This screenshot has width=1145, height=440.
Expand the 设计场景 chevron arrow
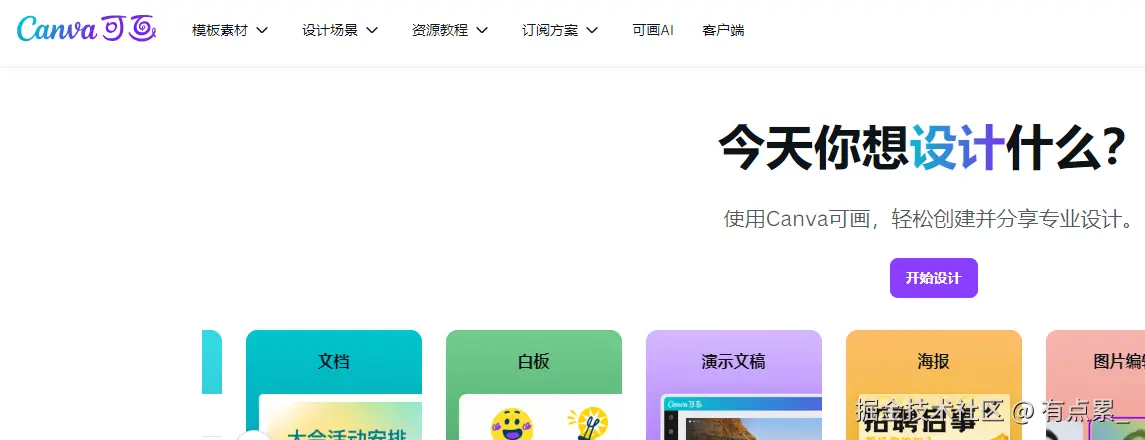coord(372,31)
